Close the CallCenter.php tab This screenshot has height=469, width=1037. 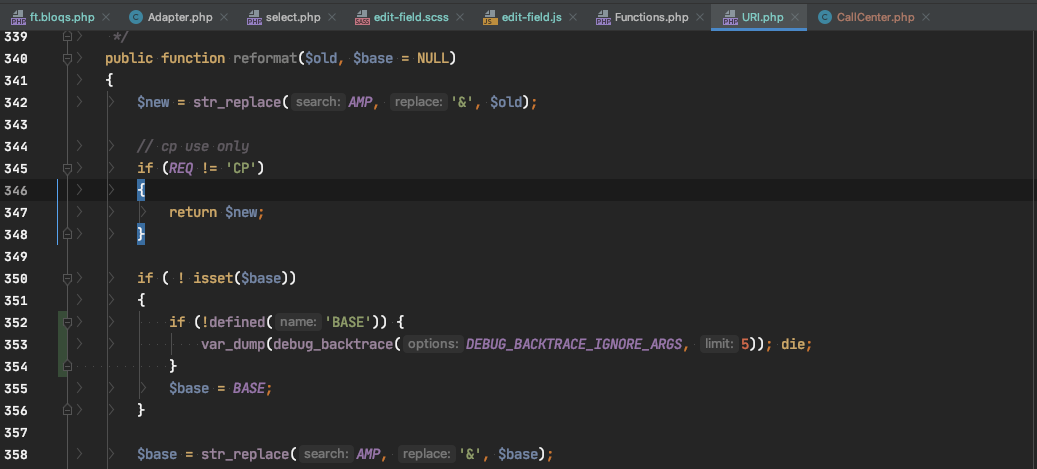(x=926, y=17)
